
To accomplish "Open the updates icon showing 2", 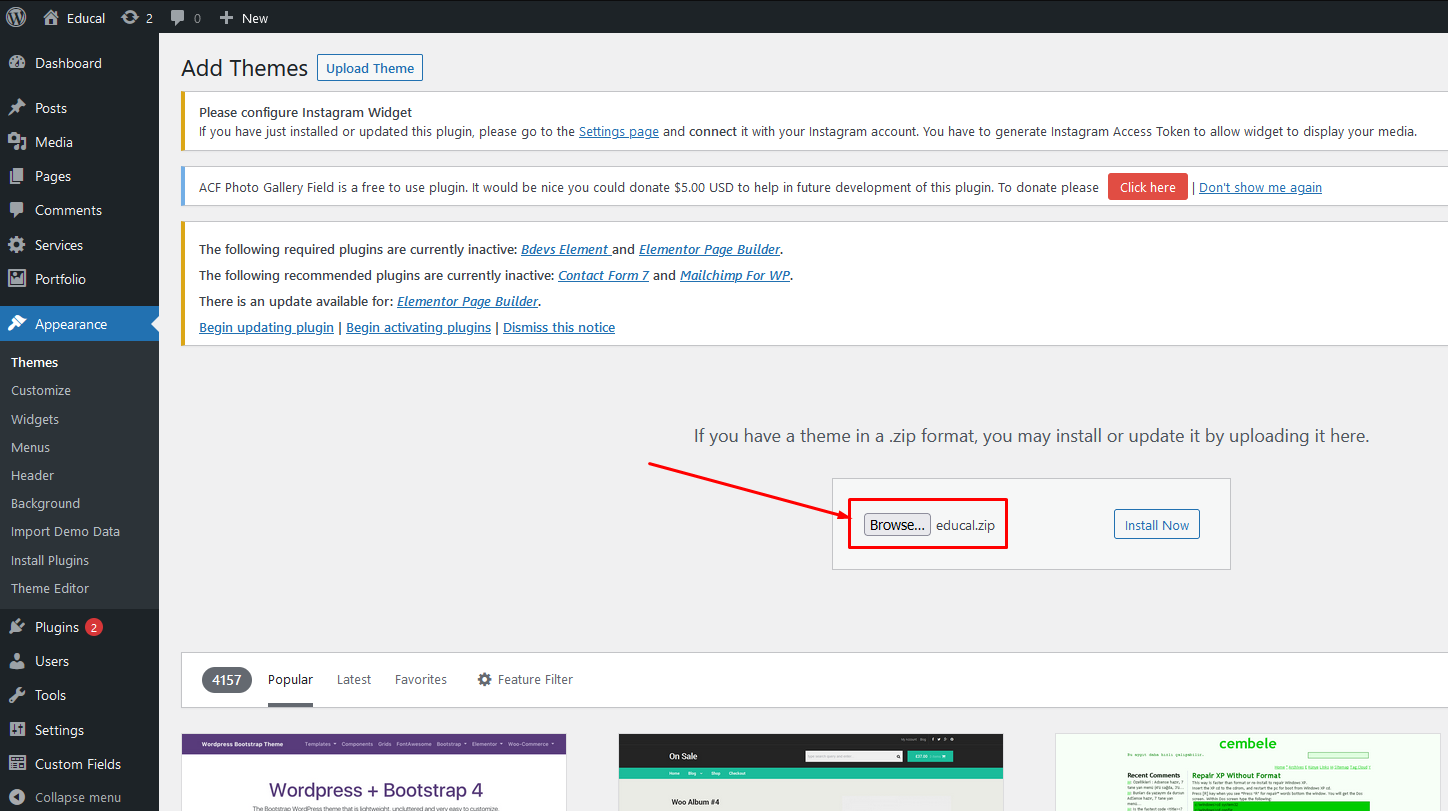I will pos(130,18).
